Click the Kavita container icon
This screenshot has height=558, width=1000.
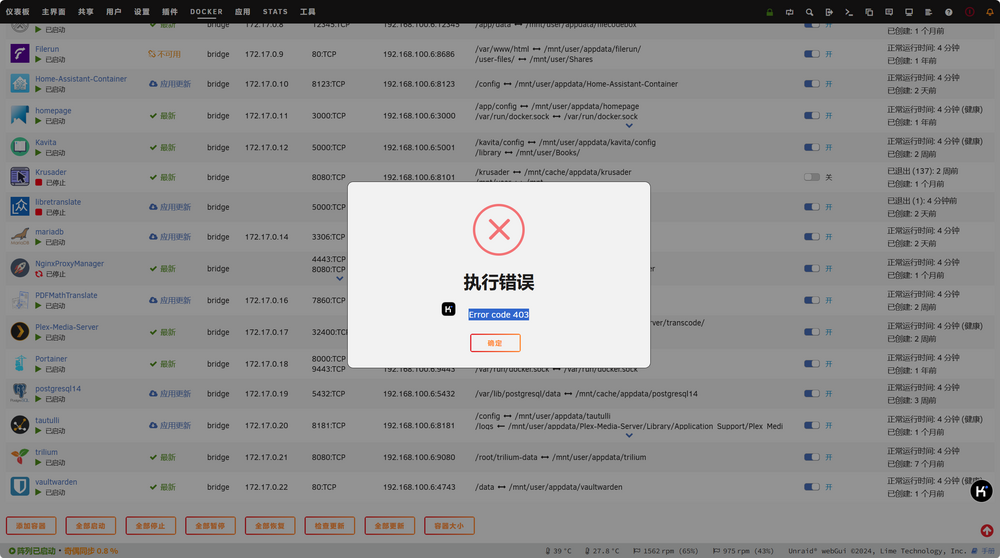pos(20,147)
